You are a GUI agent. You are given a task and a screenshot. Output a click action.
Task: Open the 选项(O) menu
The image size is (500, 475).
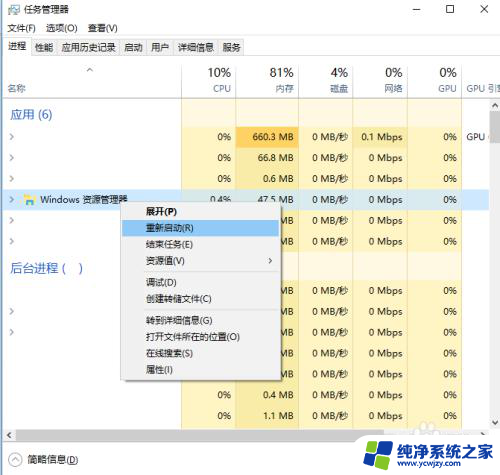(62, 28)
